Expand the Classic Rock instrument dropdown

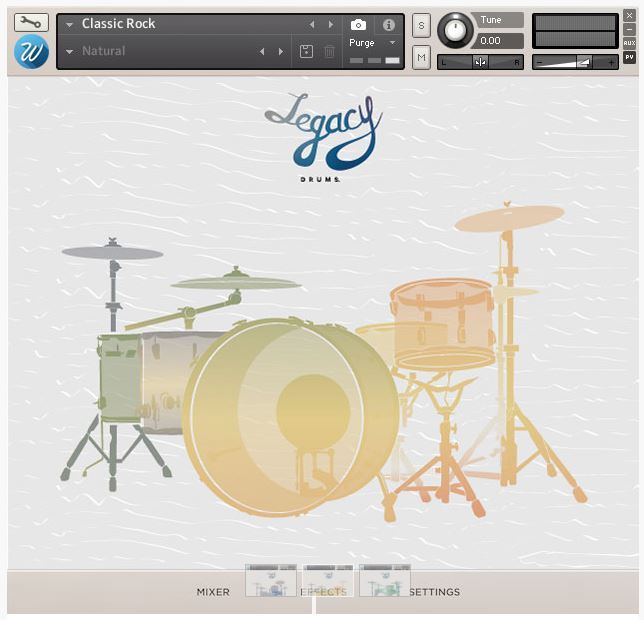[x=70, y=24]
